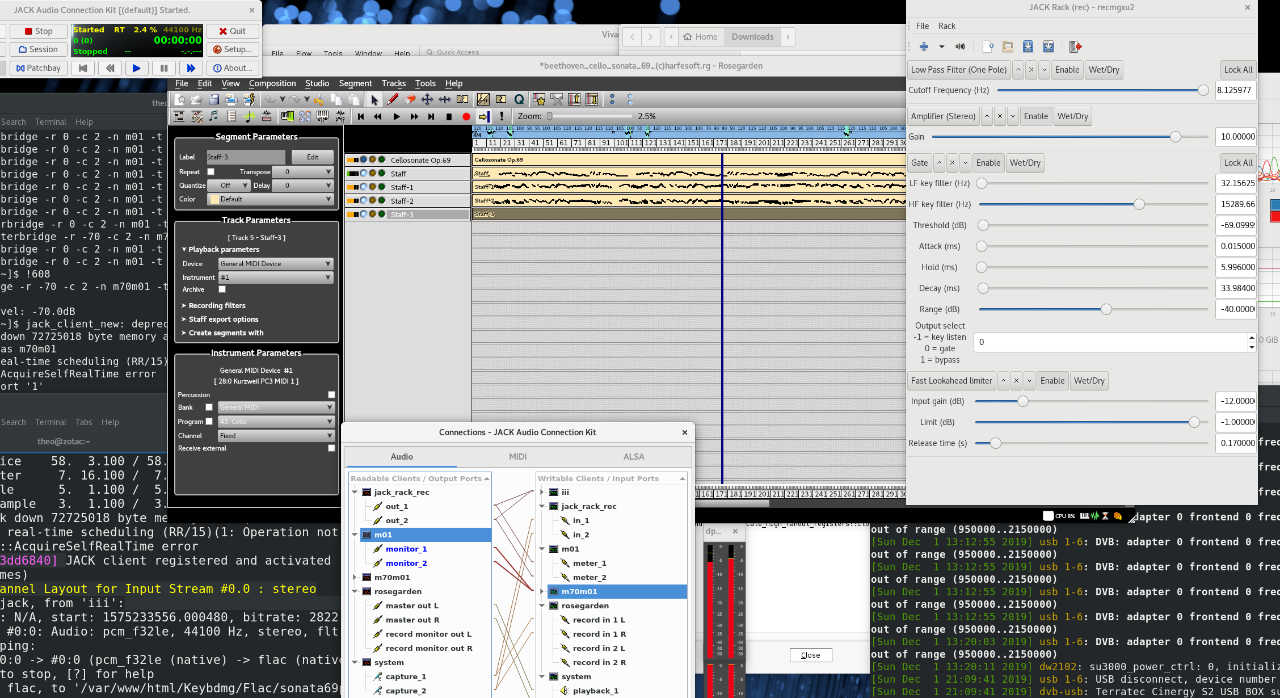1280x698 pixels.
Task: Toggle the Repeat checkbox in Segment Parameters
Action: [210, 172]
